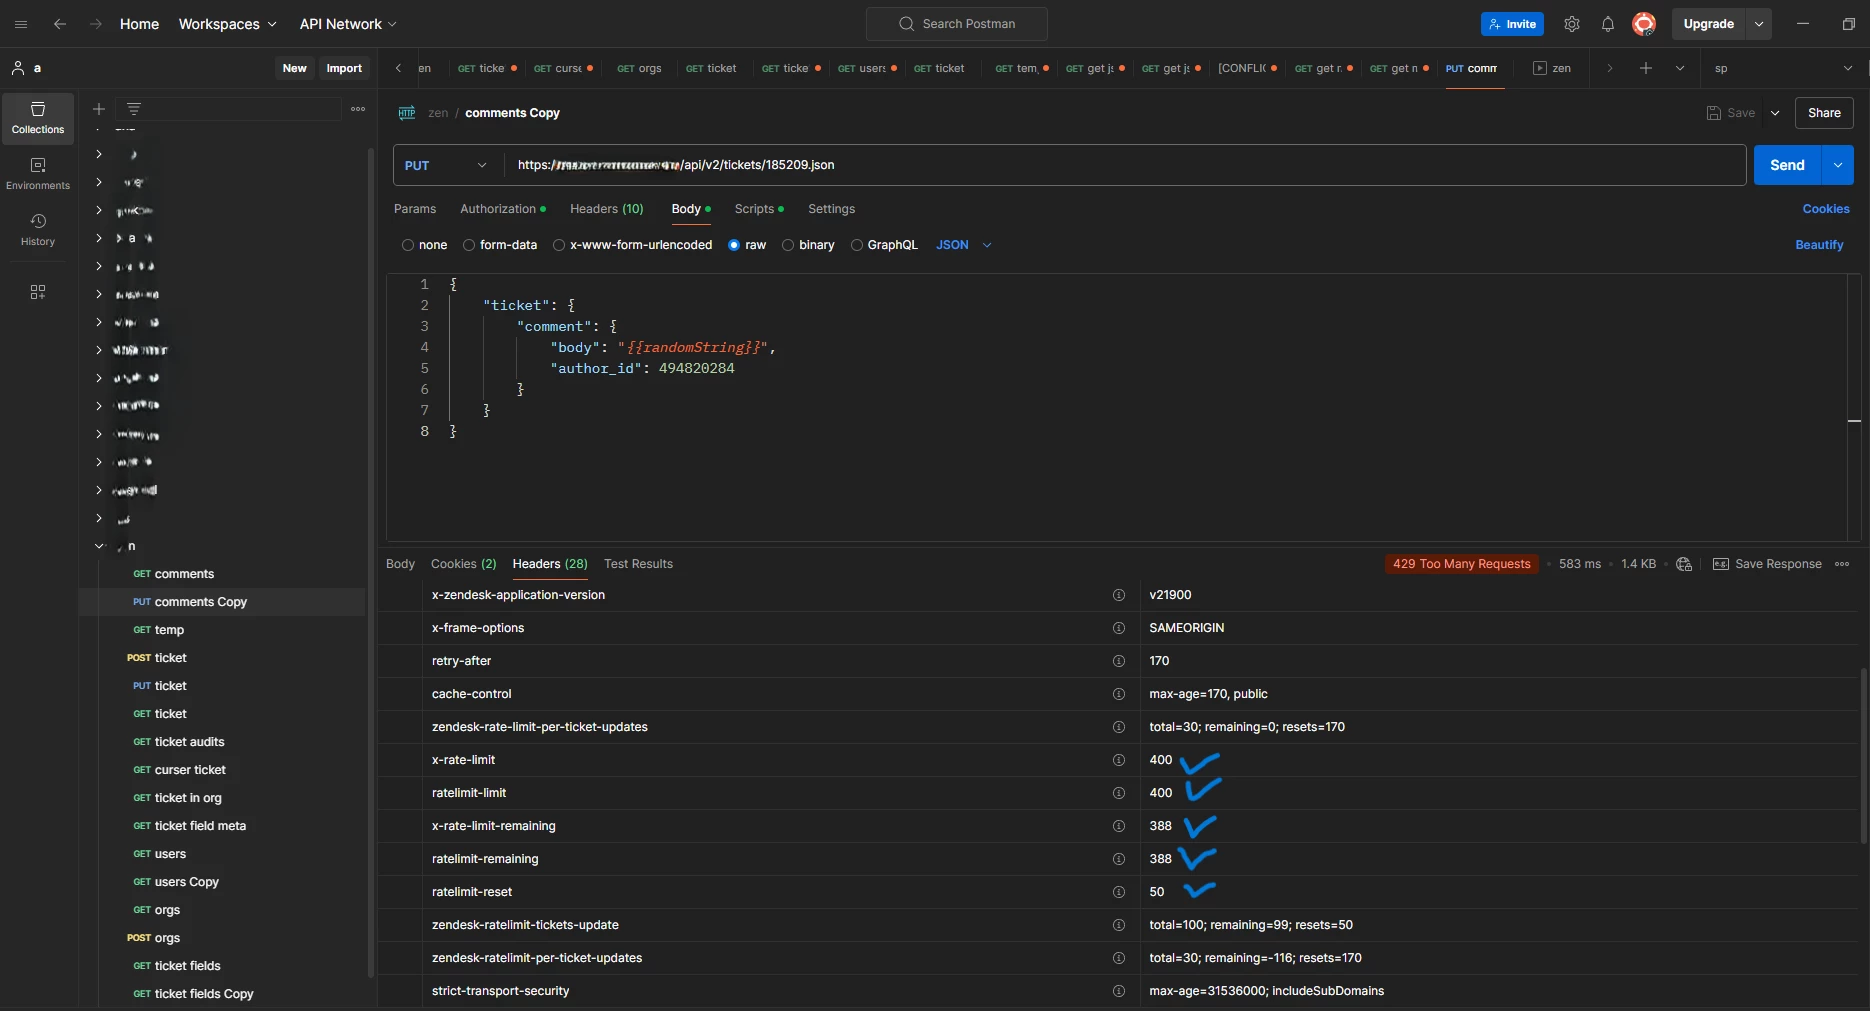Collapse the expanded n collection
1870x1011 pixels.
coord(99,546)
